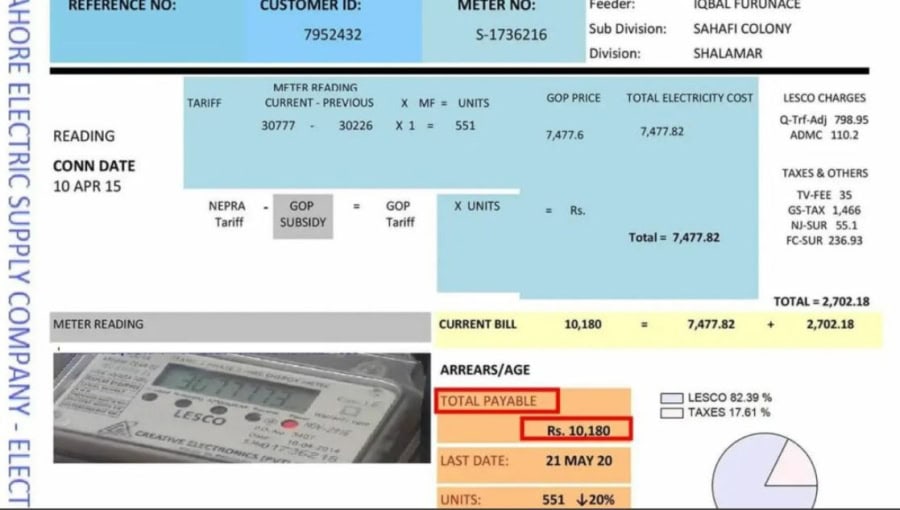Click CURRENT BILL amount 10,180
The height and width of the screenshot is (510, 900).
(583, 324)
